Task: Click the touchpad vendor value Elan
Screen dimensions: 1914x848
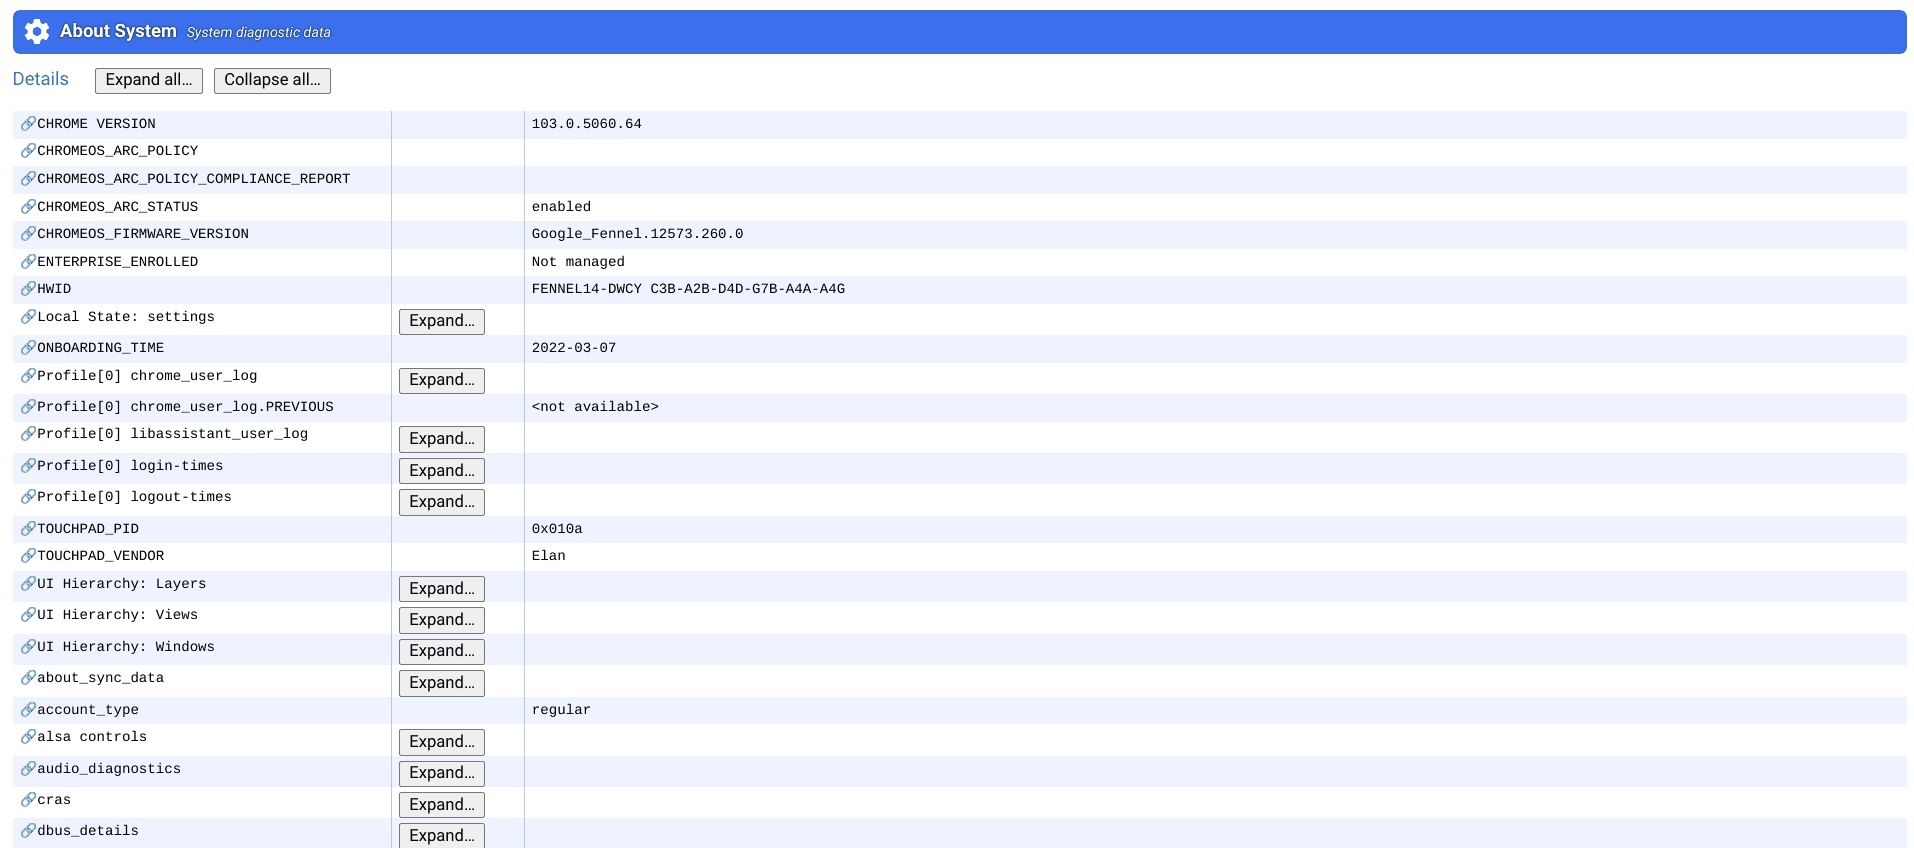Action: click(x=548, y=556)
